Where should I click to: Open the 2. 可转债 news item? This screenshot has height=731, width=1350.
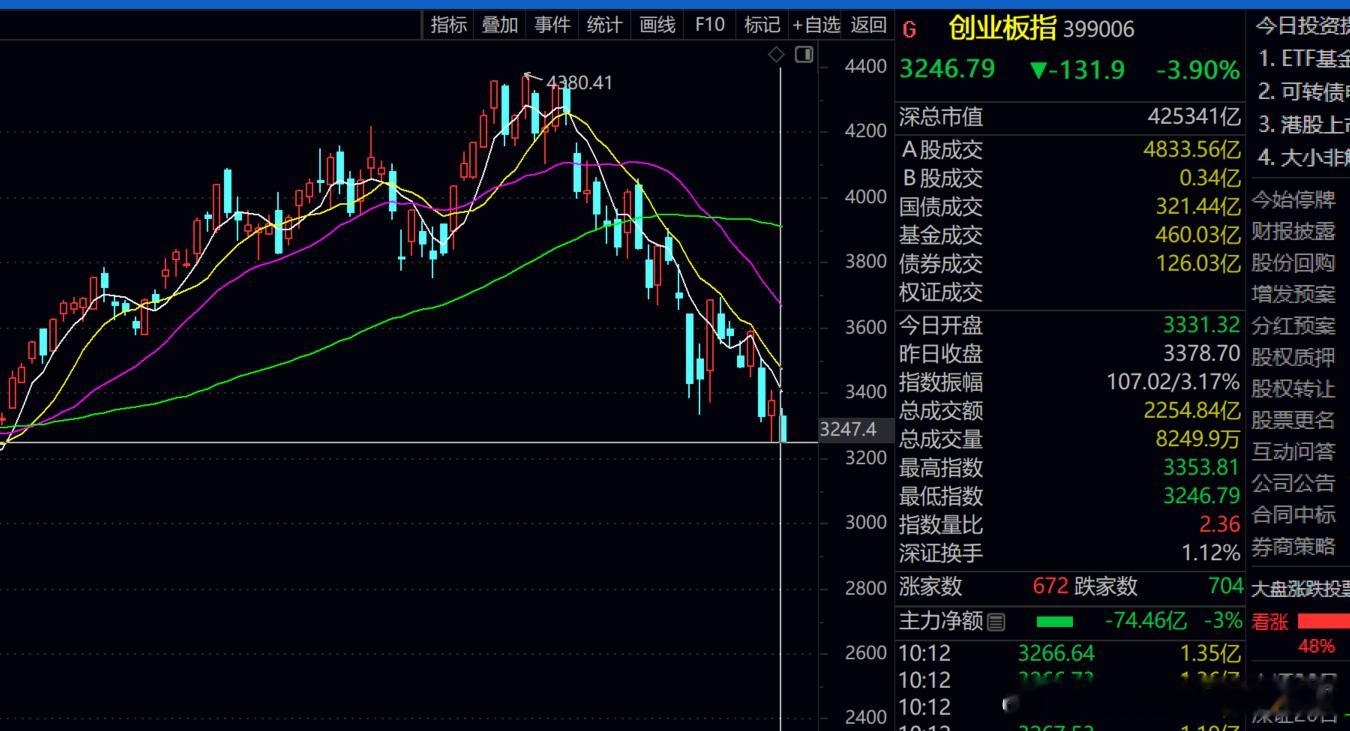click(1304, 92)
